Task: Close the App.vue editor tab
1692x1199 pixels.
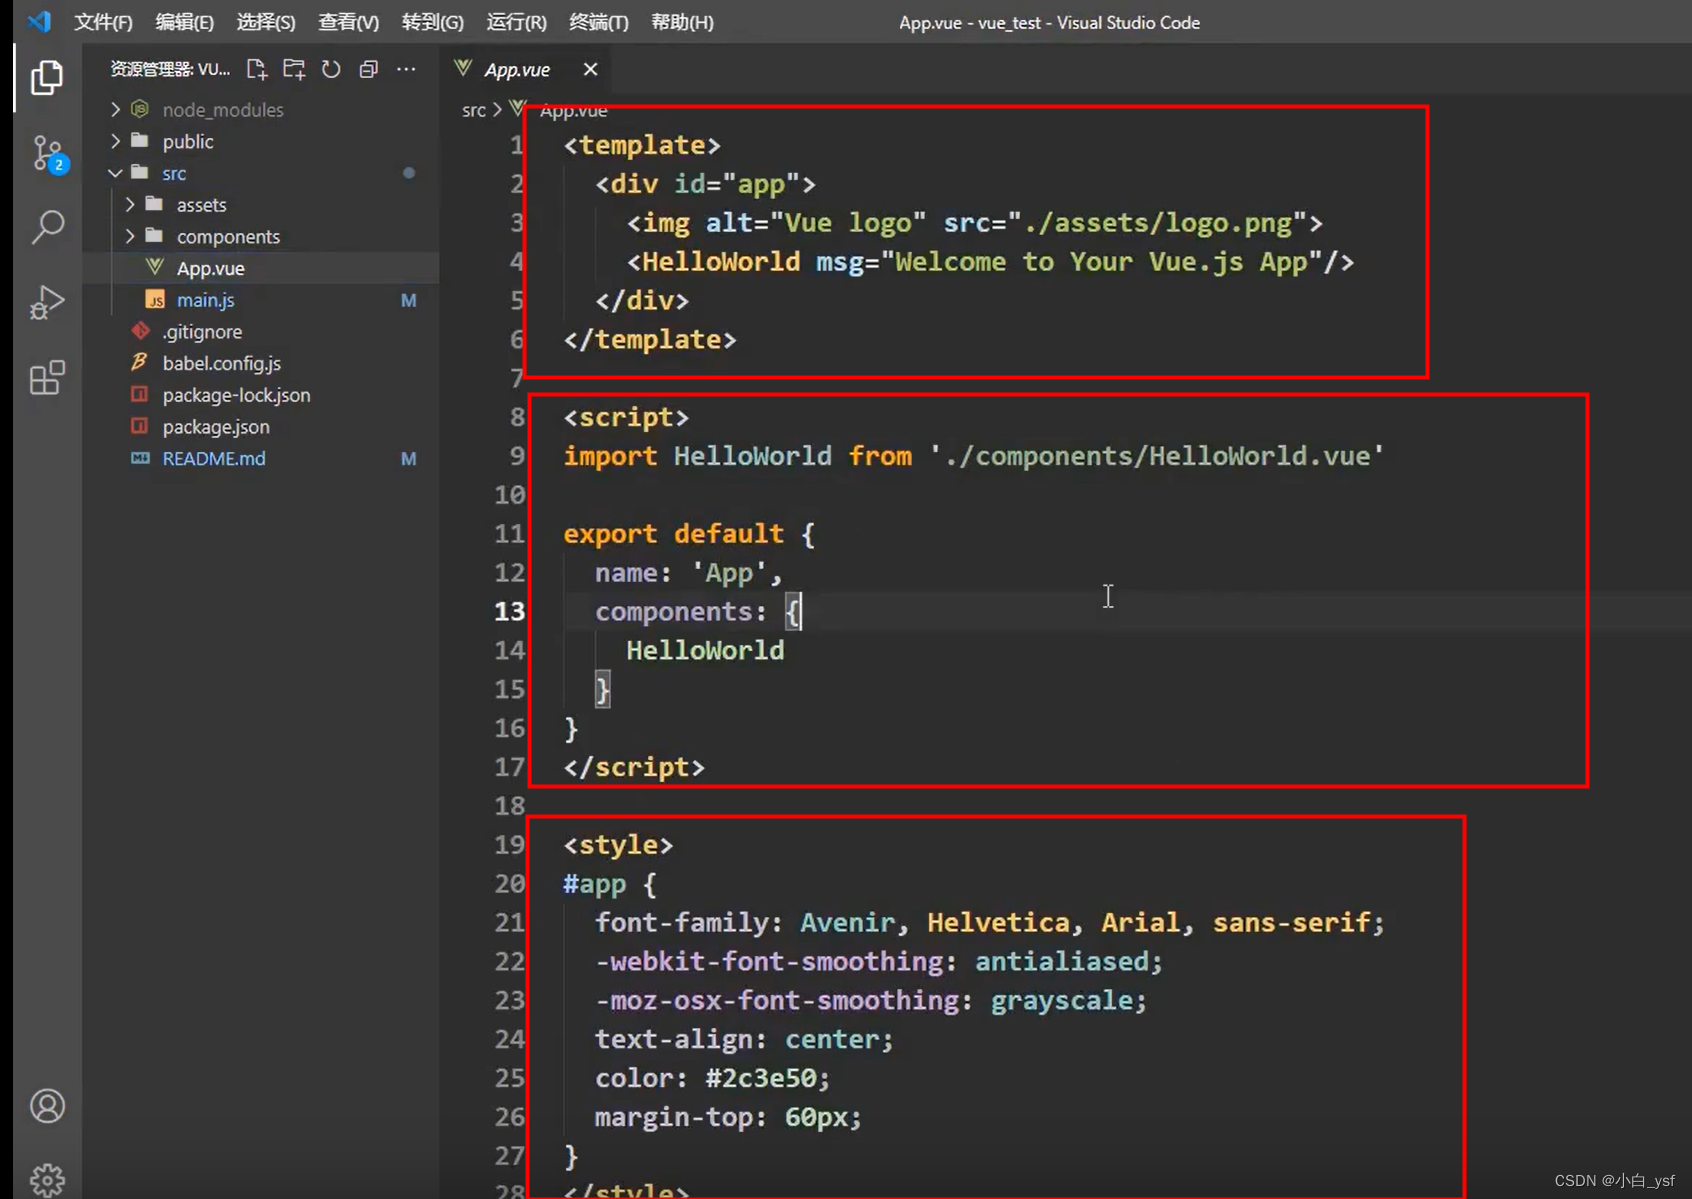Action: coord(590,69)
